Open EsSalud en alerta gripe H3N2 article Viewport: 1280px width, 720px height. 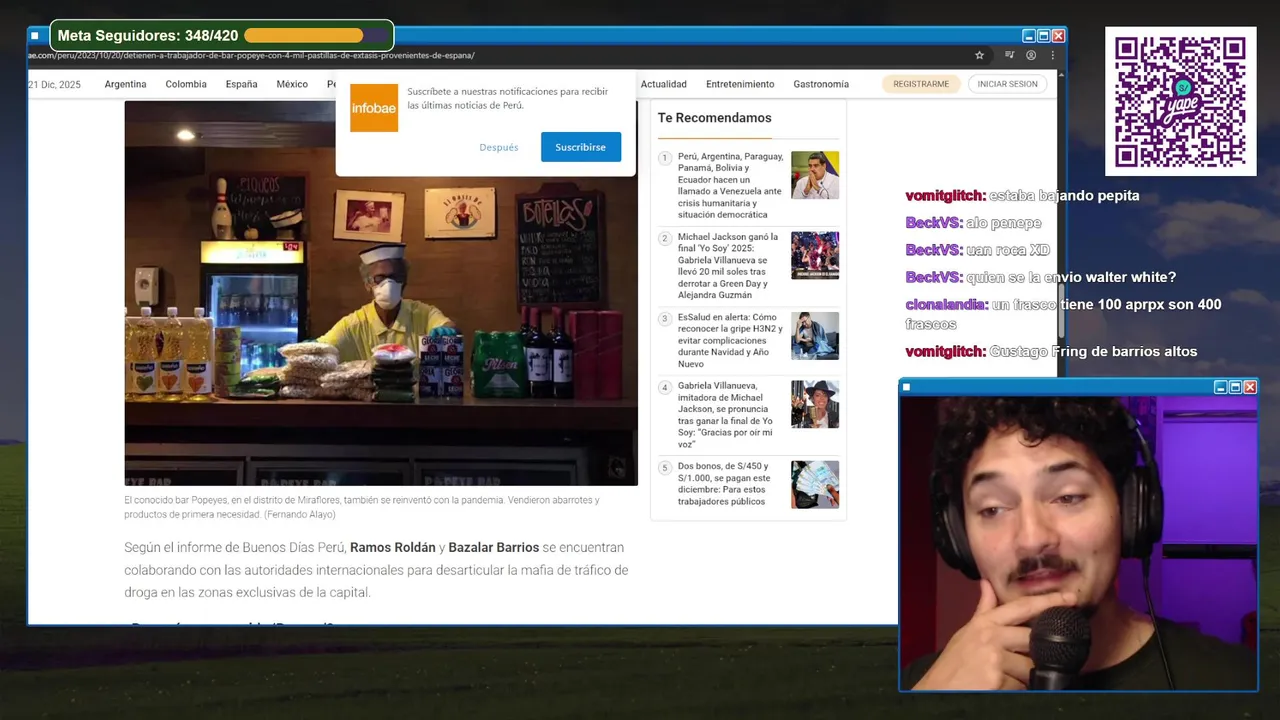pyautogui.click(x=730, y=340)
